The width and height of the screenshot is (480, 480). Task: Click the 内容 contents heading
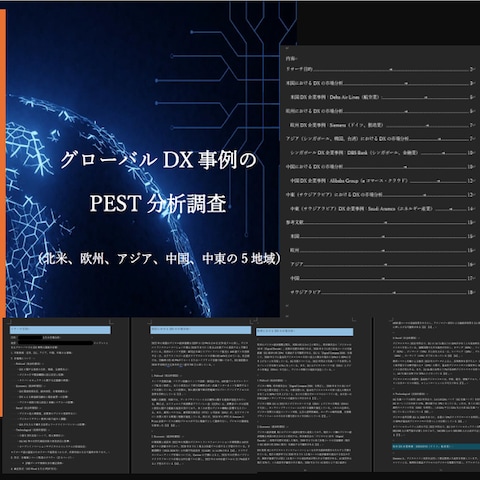291,59
